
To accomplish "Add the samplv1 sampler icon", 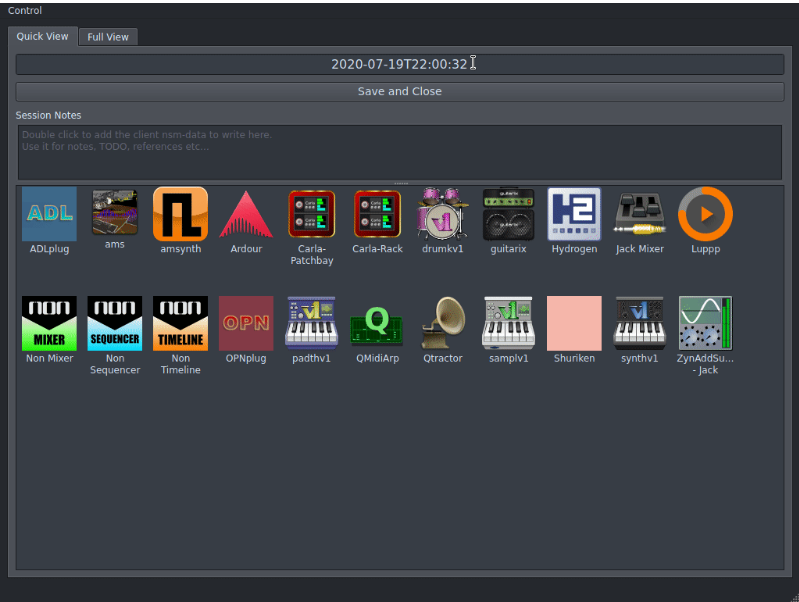I will [x=509, y=324].
